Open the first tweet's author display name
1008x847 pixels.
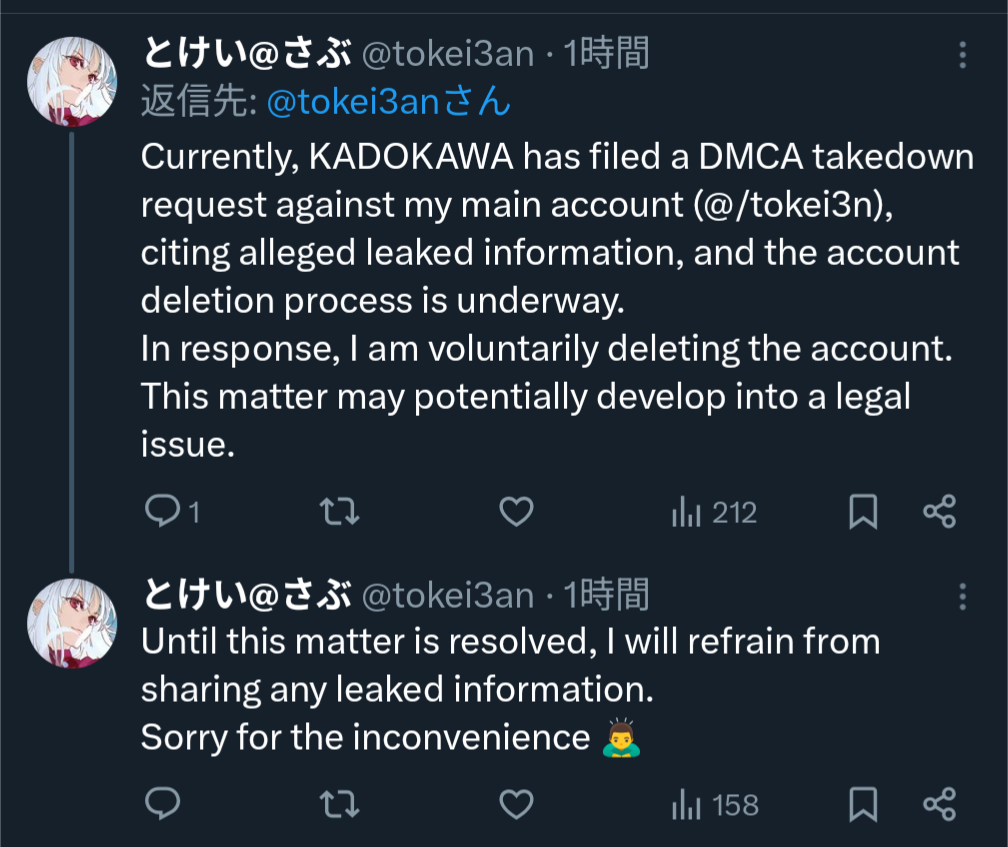point(245,53)
